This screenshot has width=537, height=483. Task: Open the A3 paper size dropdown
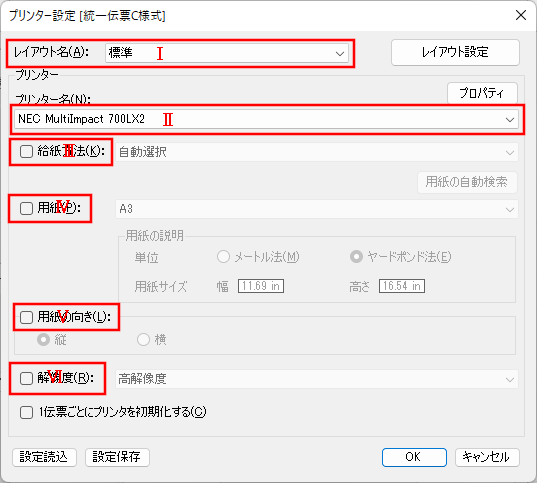tap(317, 209)
